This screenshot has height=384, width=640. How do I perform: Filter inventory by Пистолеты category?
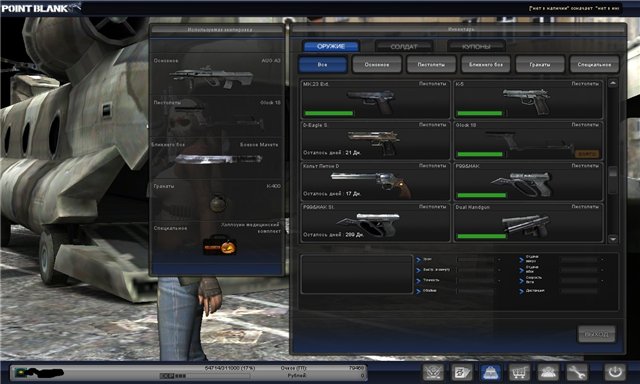coord(431,64)
